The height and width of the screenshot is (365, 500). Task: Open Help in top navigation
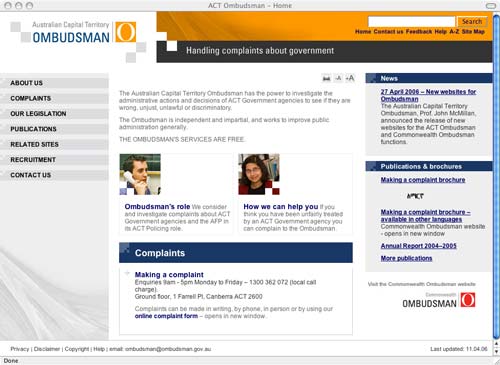point(440,32)
